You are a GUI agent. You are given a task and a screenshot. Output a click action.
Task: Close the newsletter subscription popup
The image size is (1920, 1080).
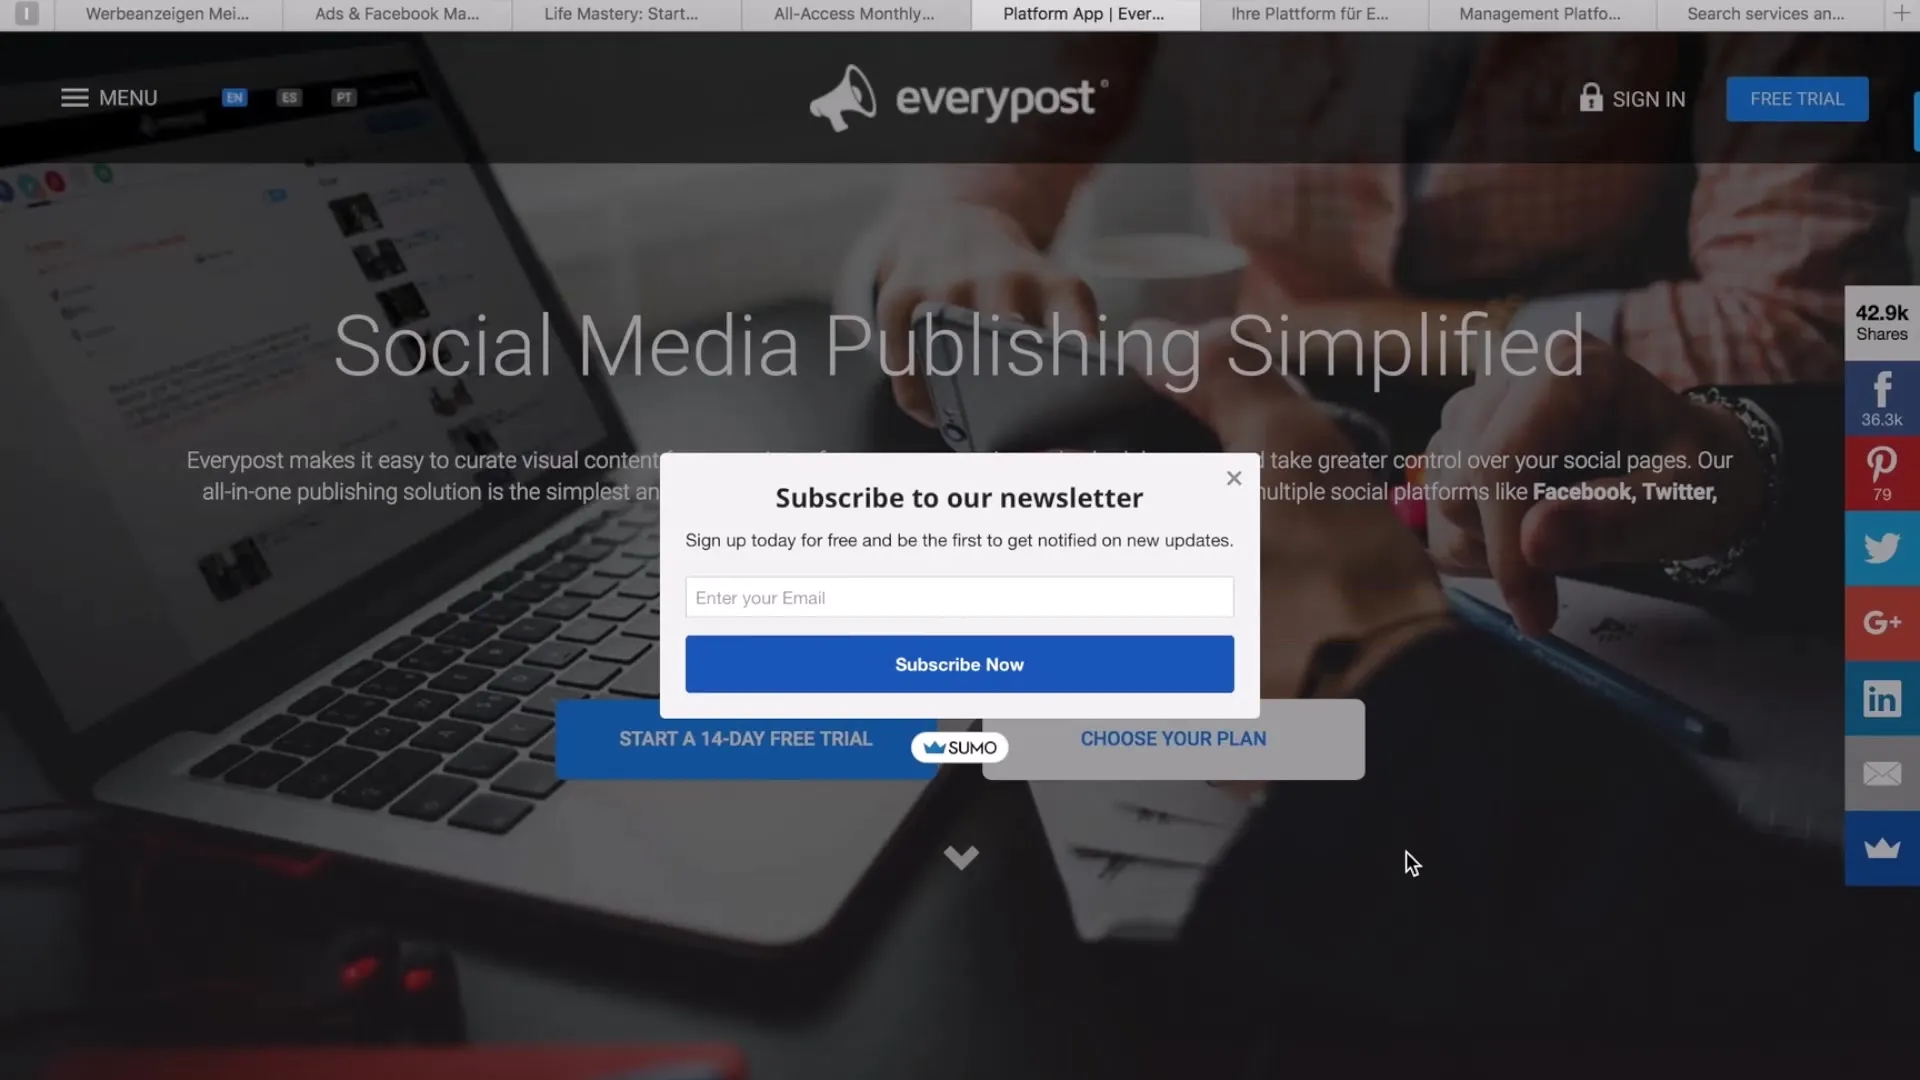pyautogui.click(x=1233, y=477)
